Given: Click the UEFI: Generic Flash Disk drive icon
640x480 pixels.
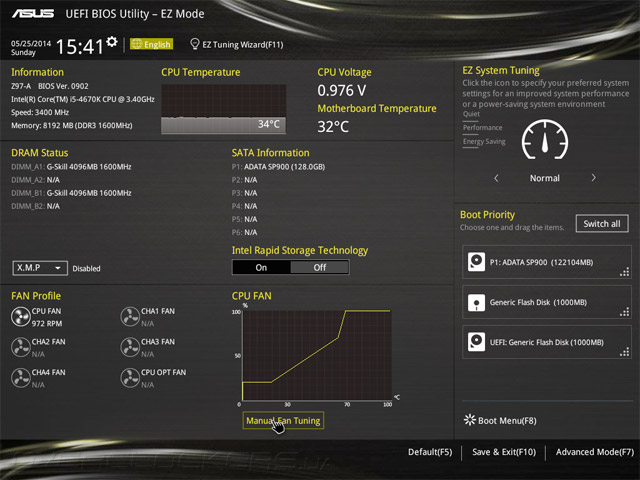Looking at the screenshot, I should click(476, 342).
